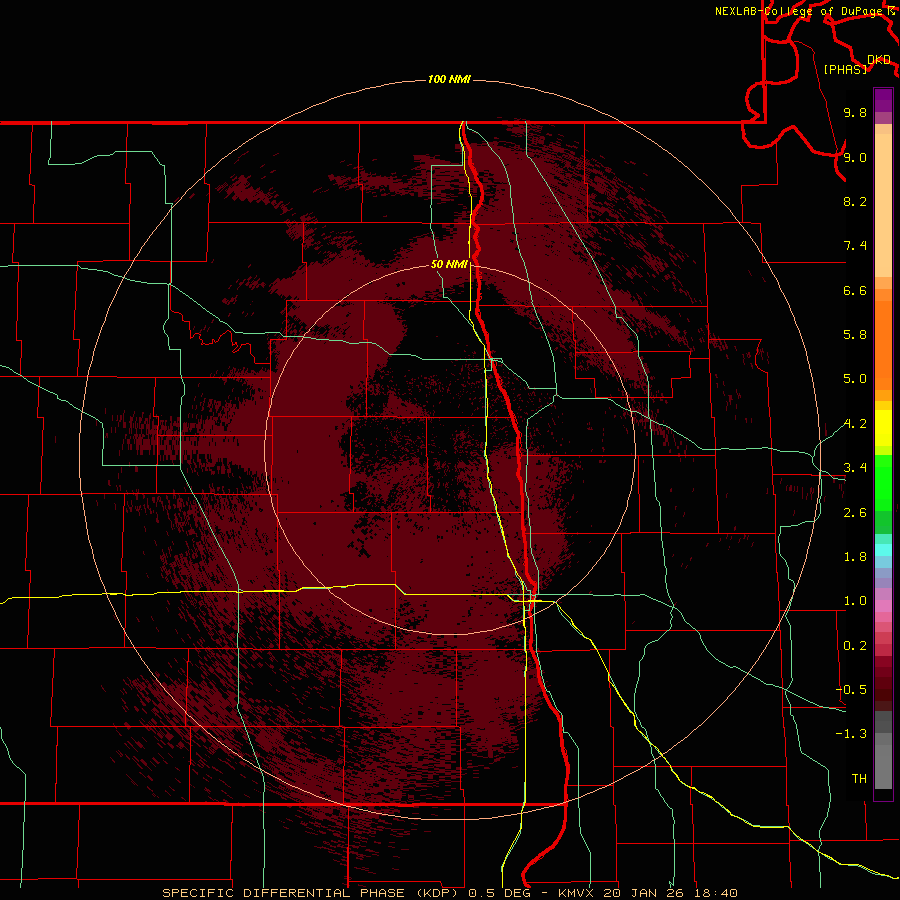This screenshot has width=900, height=900.
Task: Click the cyan segment of the color bar
Action: point(883,550)
